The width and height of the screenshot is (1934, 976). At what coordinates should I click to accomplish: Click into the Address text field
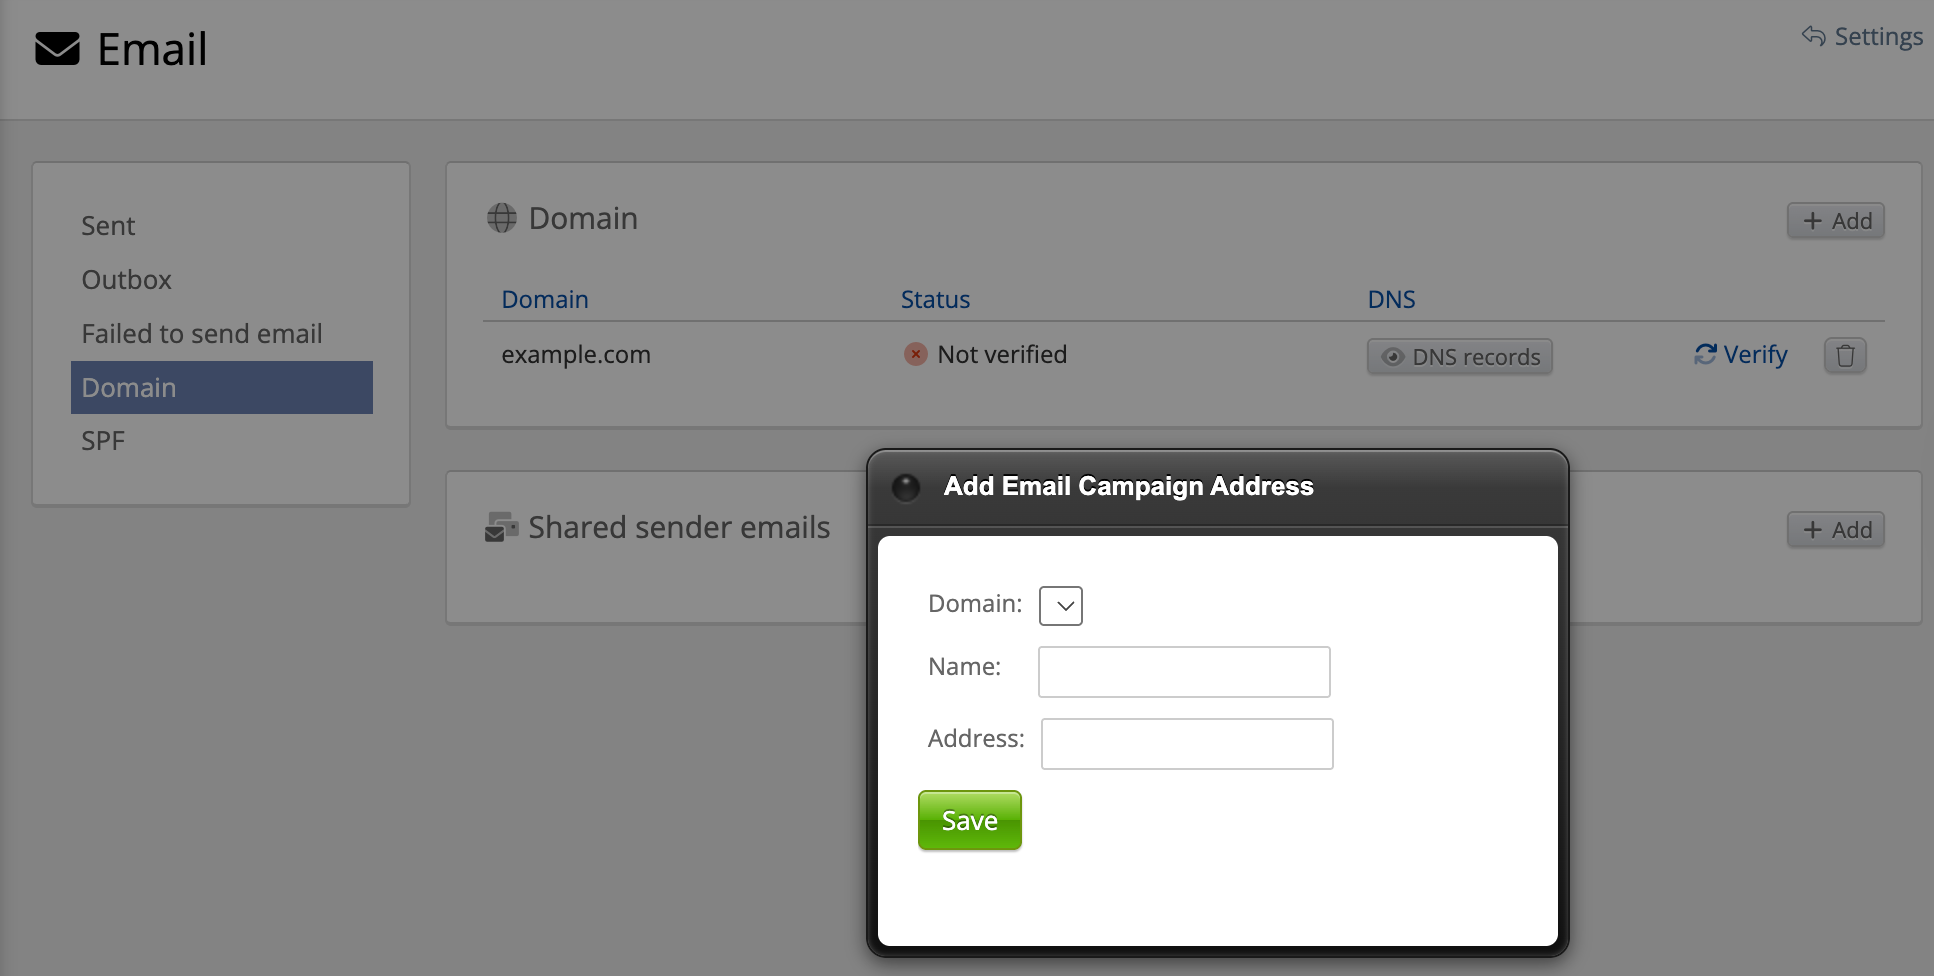[x=1187, y=744]
